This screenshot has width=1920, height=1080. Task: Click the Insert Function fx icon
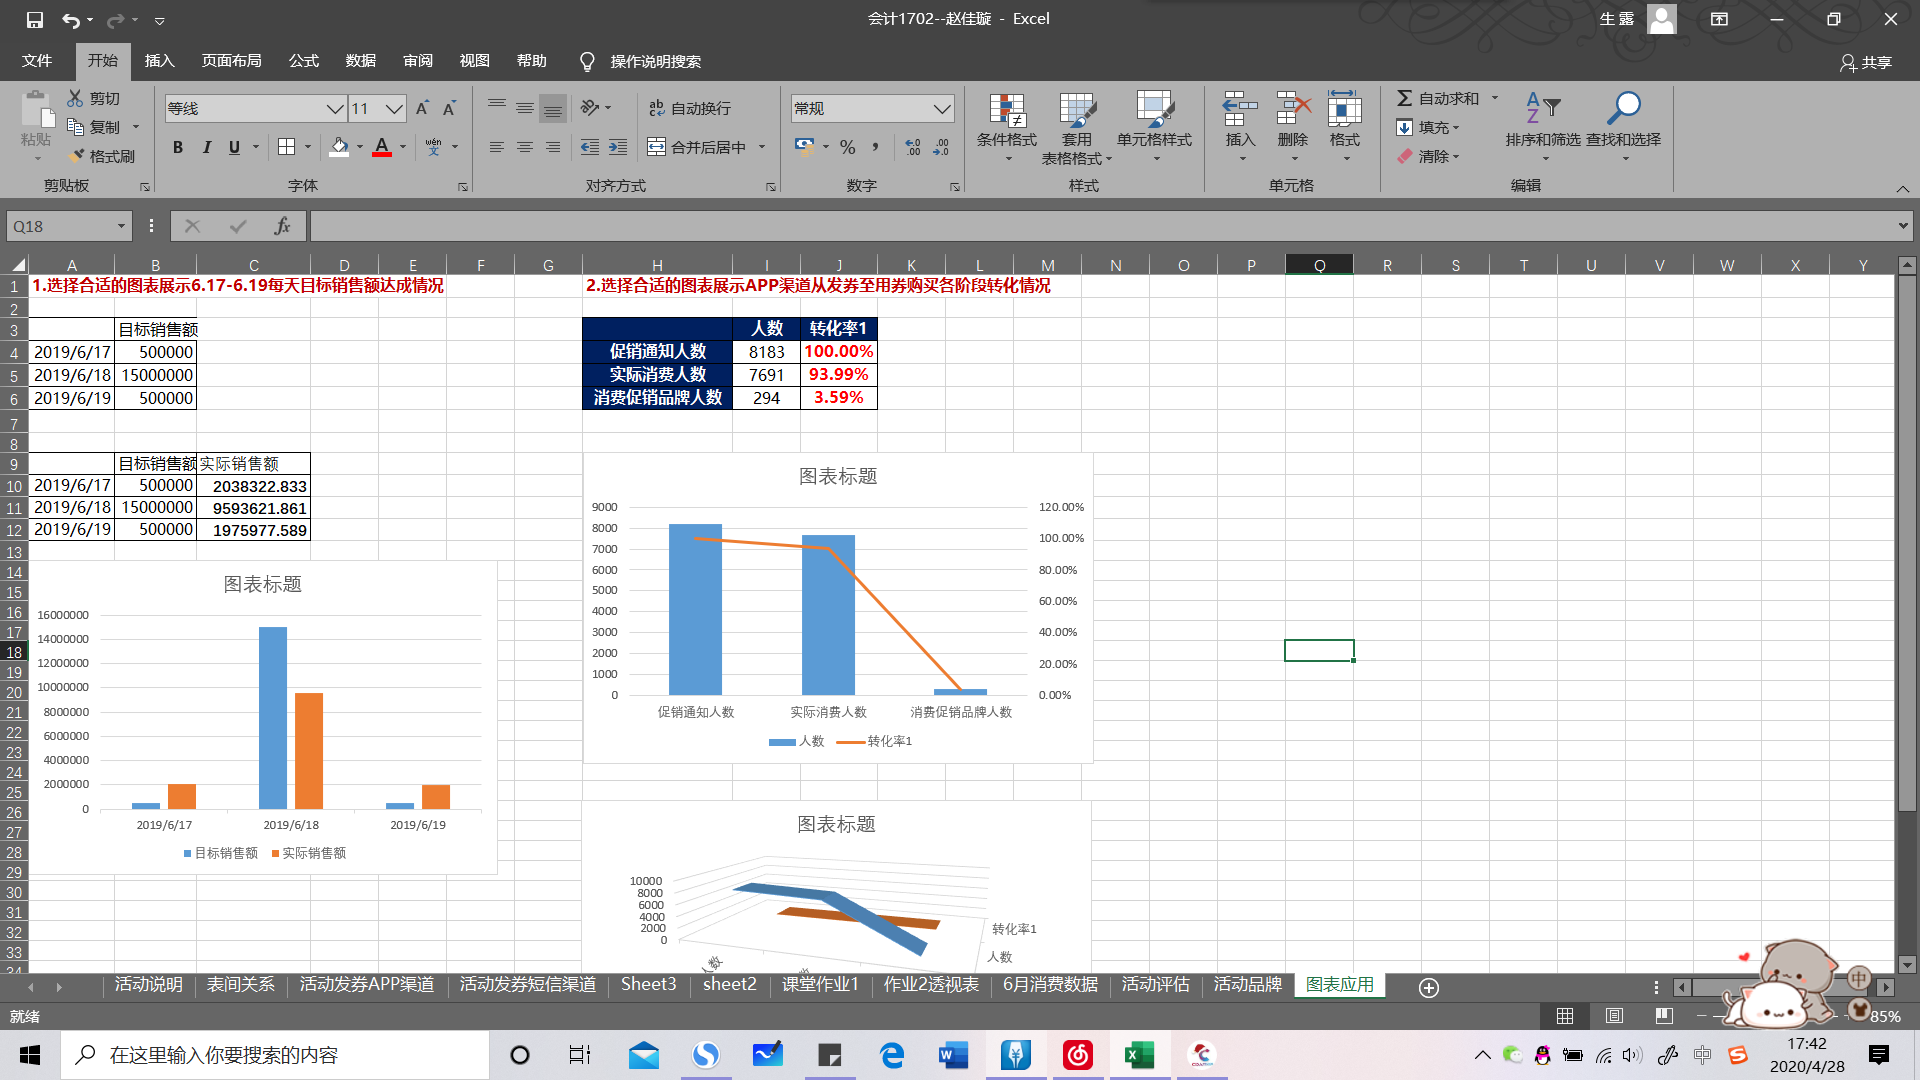(282, 226)
